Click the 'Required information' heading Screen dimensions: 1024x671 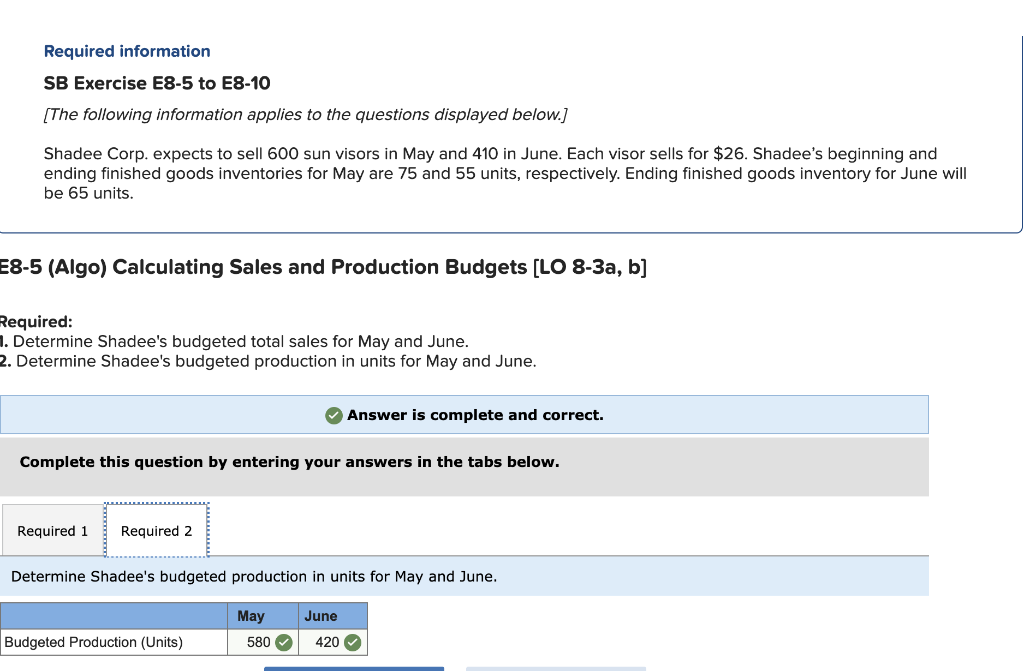[x=127, y=51]
